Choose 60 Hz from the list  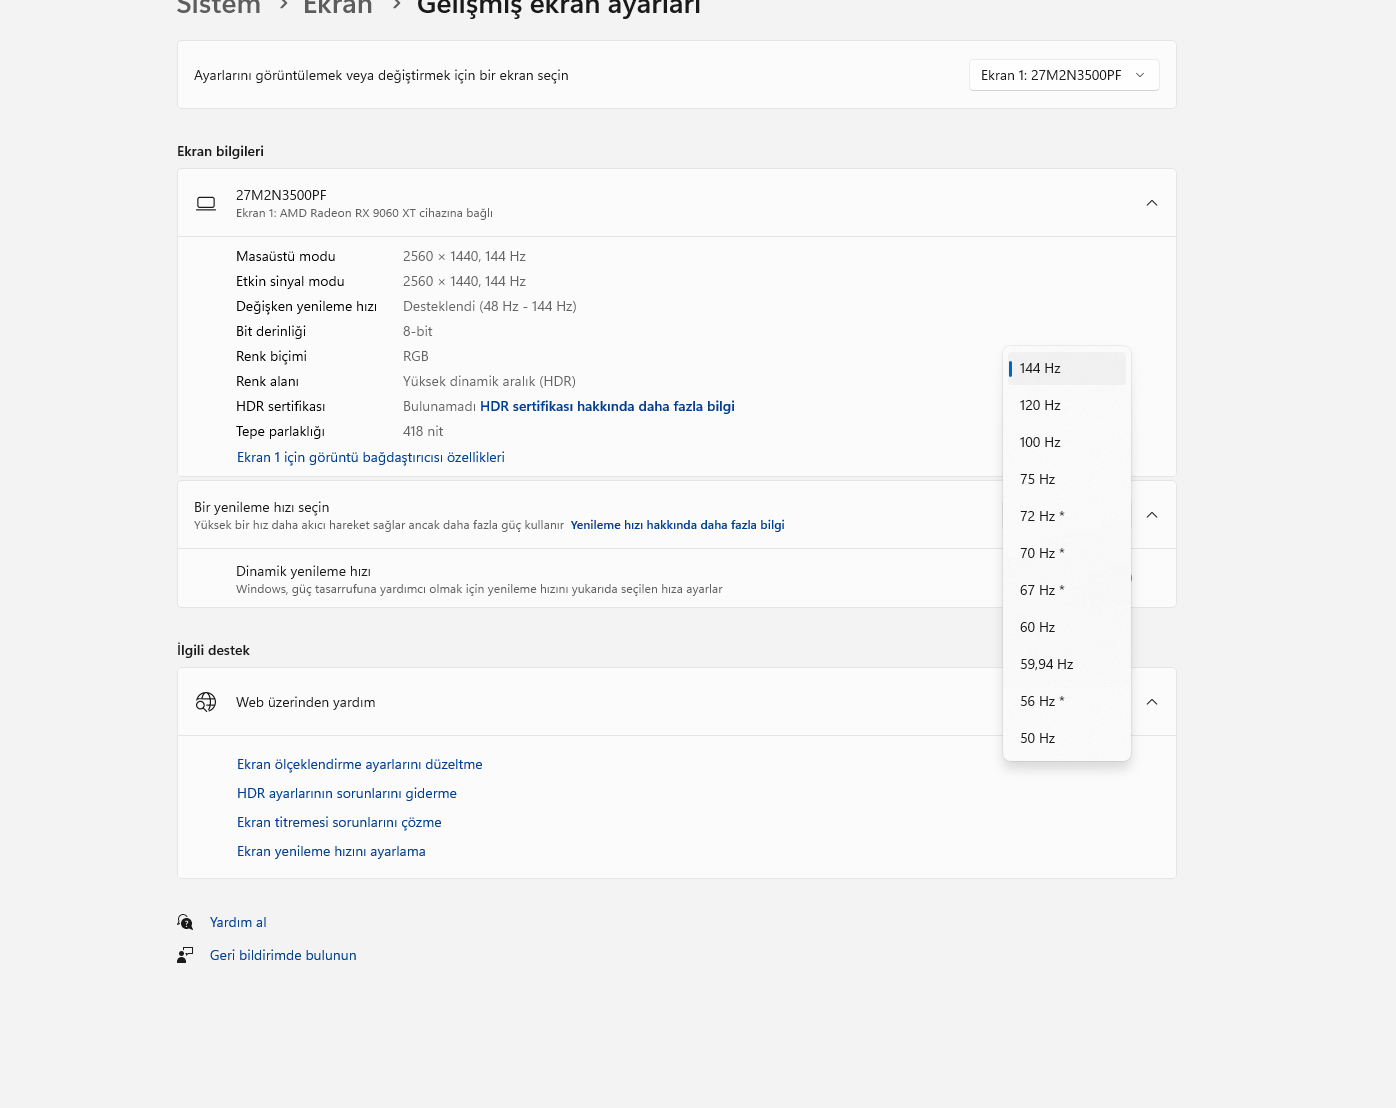(1067, 627)
